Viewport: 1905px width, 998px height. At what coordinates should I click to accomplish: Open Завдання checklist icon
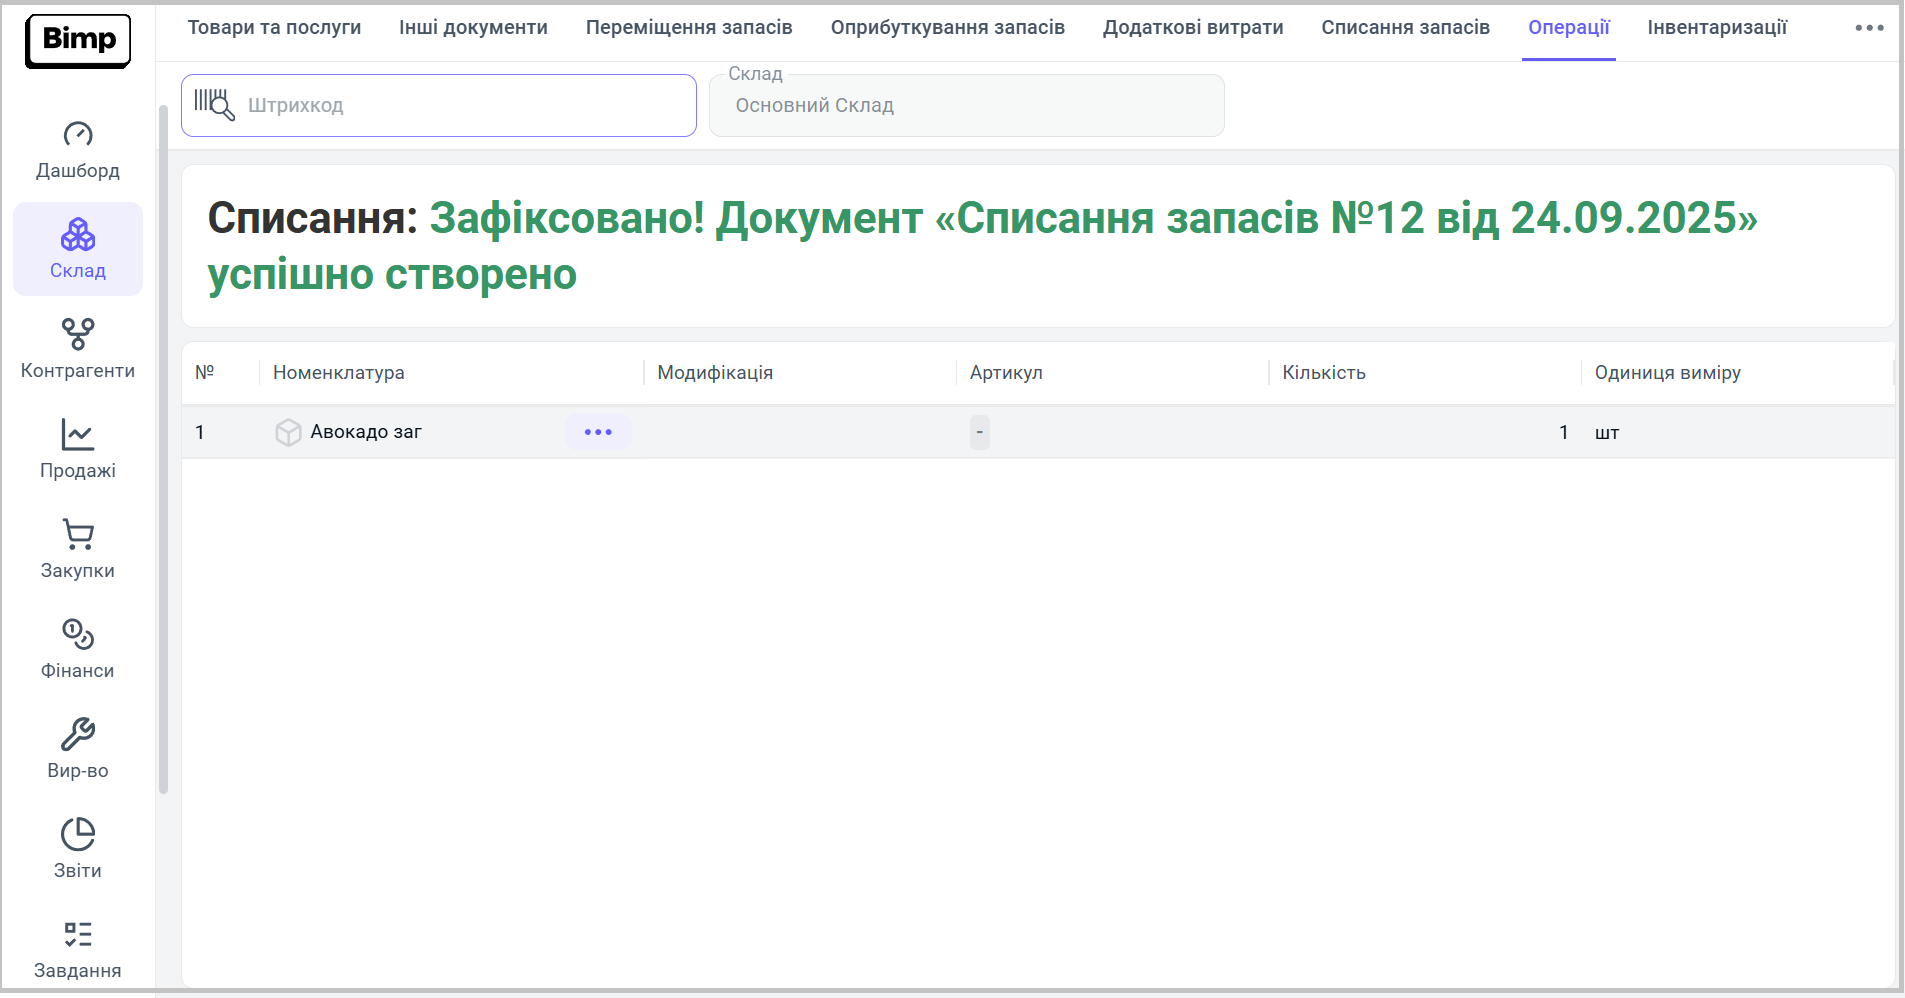point(78,935)
